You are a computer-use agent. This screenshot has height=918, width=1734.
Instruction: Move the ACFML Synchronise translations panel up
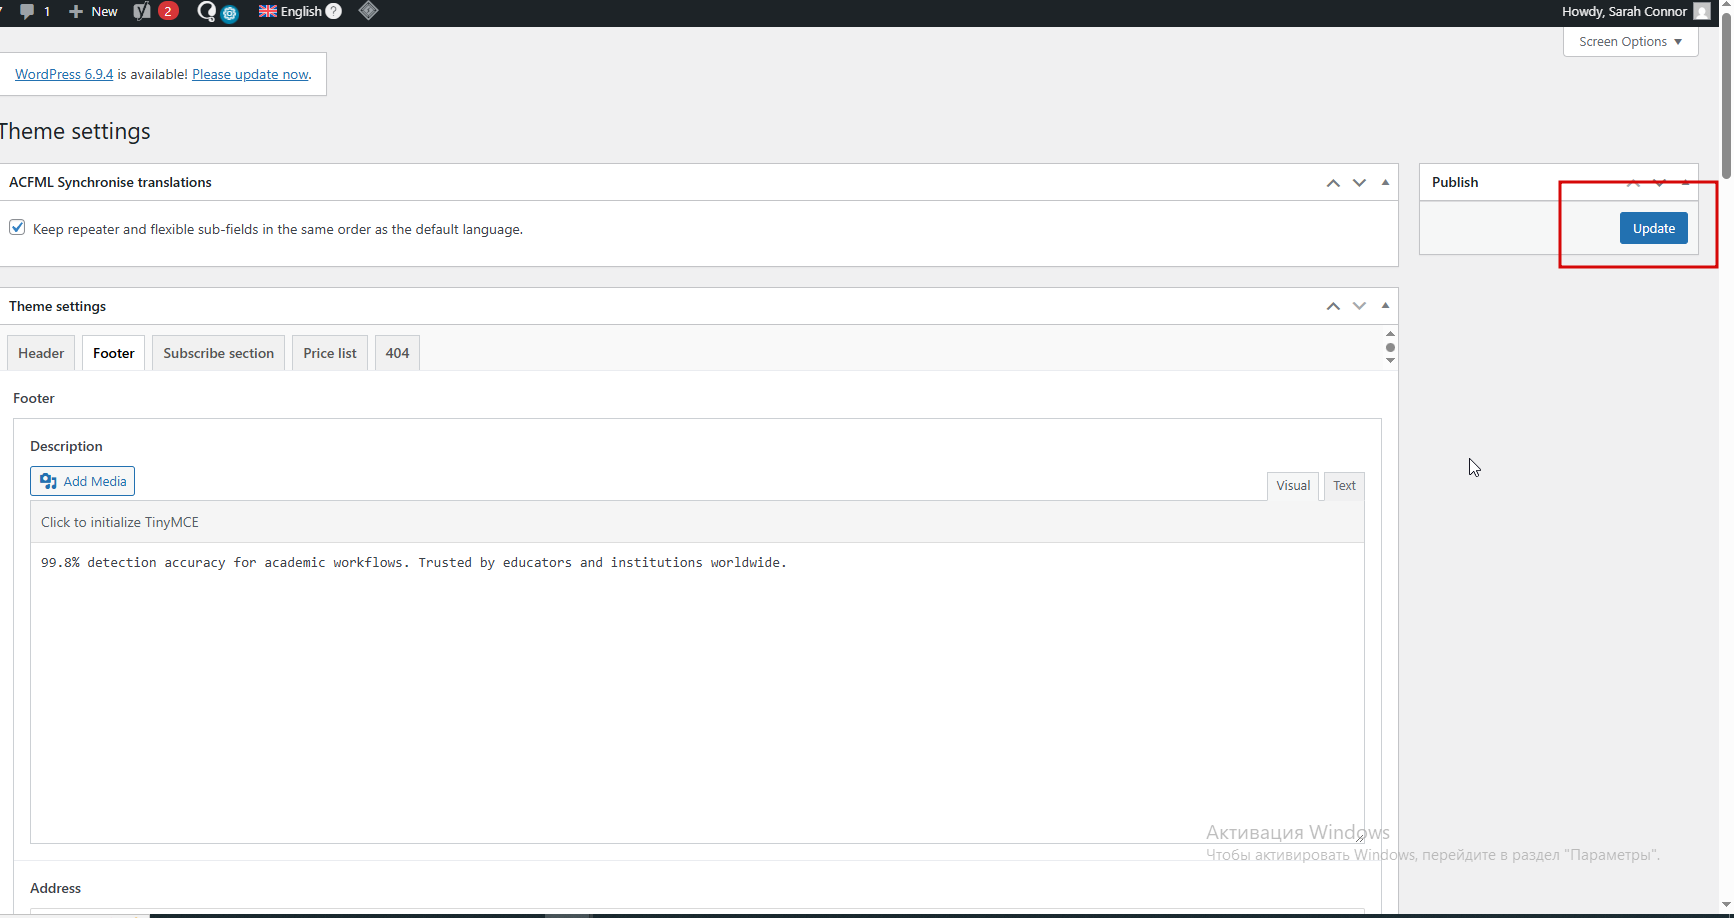tap(1333, 183)
